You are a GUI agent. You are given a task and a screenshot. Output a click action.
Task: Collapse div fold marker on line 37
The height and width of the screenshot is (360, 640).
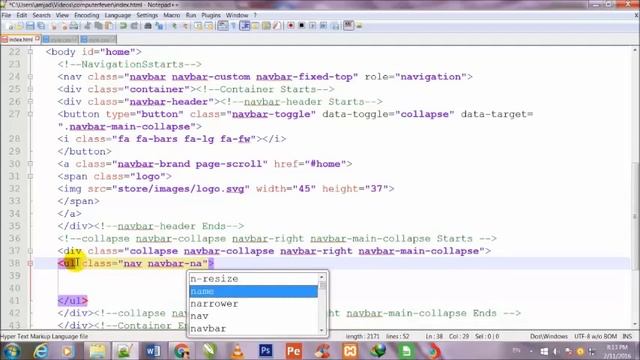point(30,251)
